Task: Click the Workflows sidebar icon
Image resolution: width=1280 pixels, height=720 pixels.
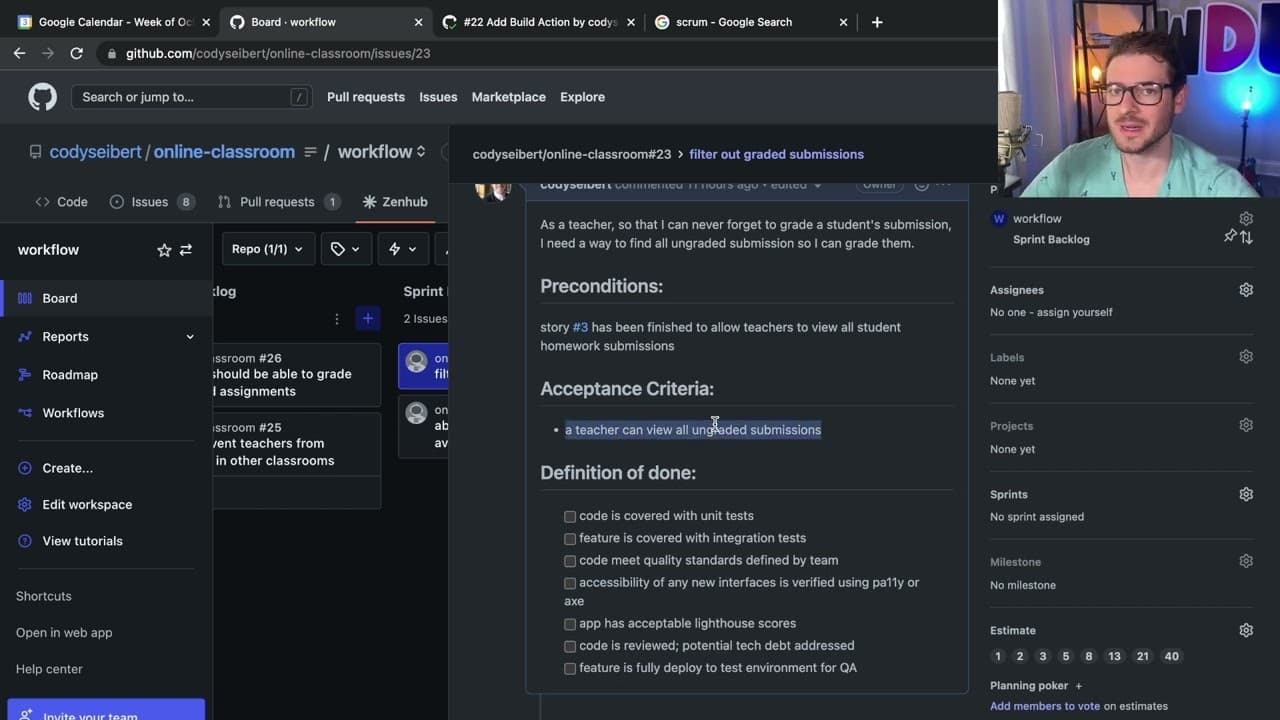Action: click(25, 413)
